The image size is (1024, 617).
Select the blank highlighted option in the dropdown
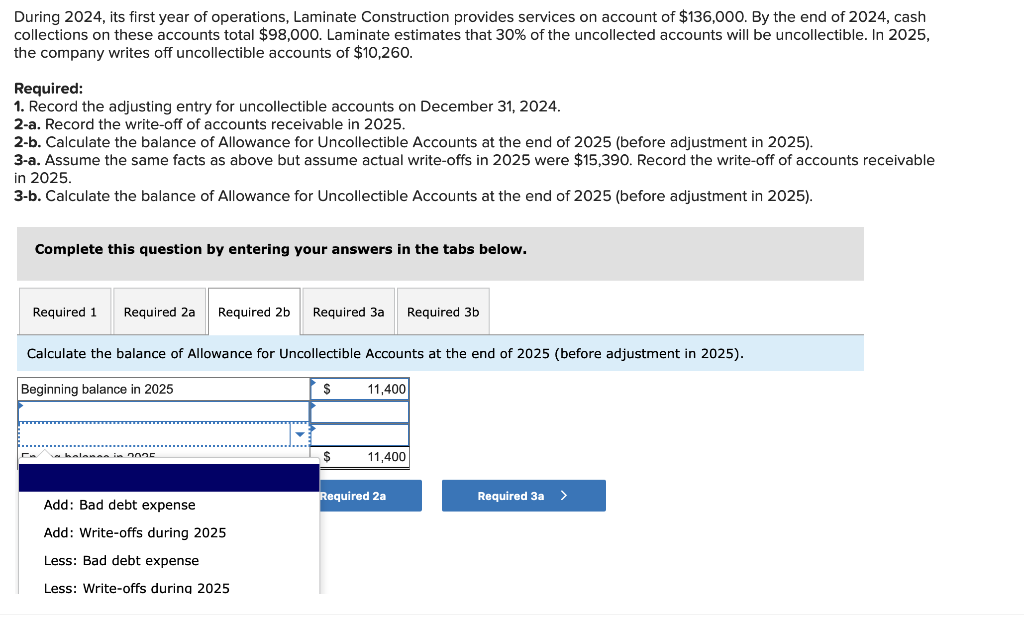tap(168, 478)
